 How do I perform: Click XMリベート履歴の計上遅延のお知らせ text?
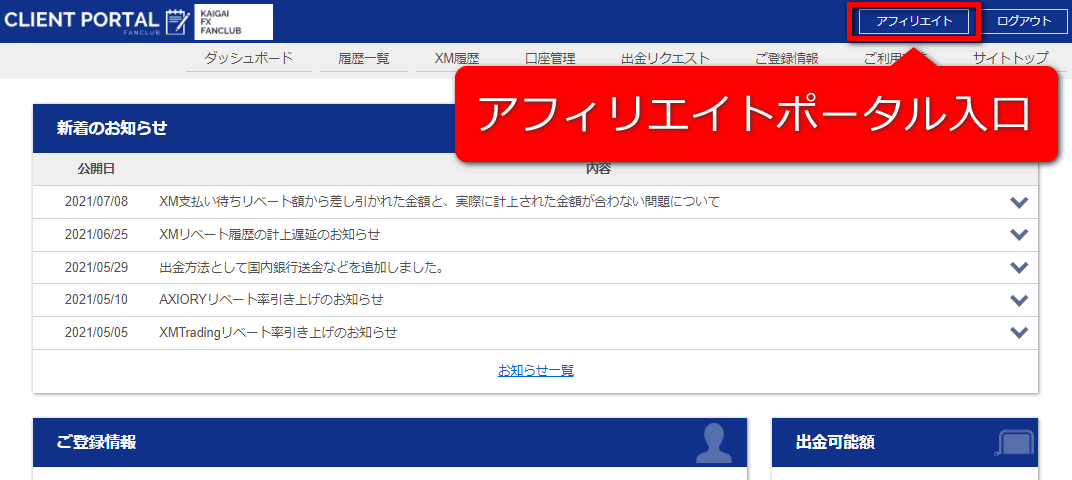click(269, 235)
